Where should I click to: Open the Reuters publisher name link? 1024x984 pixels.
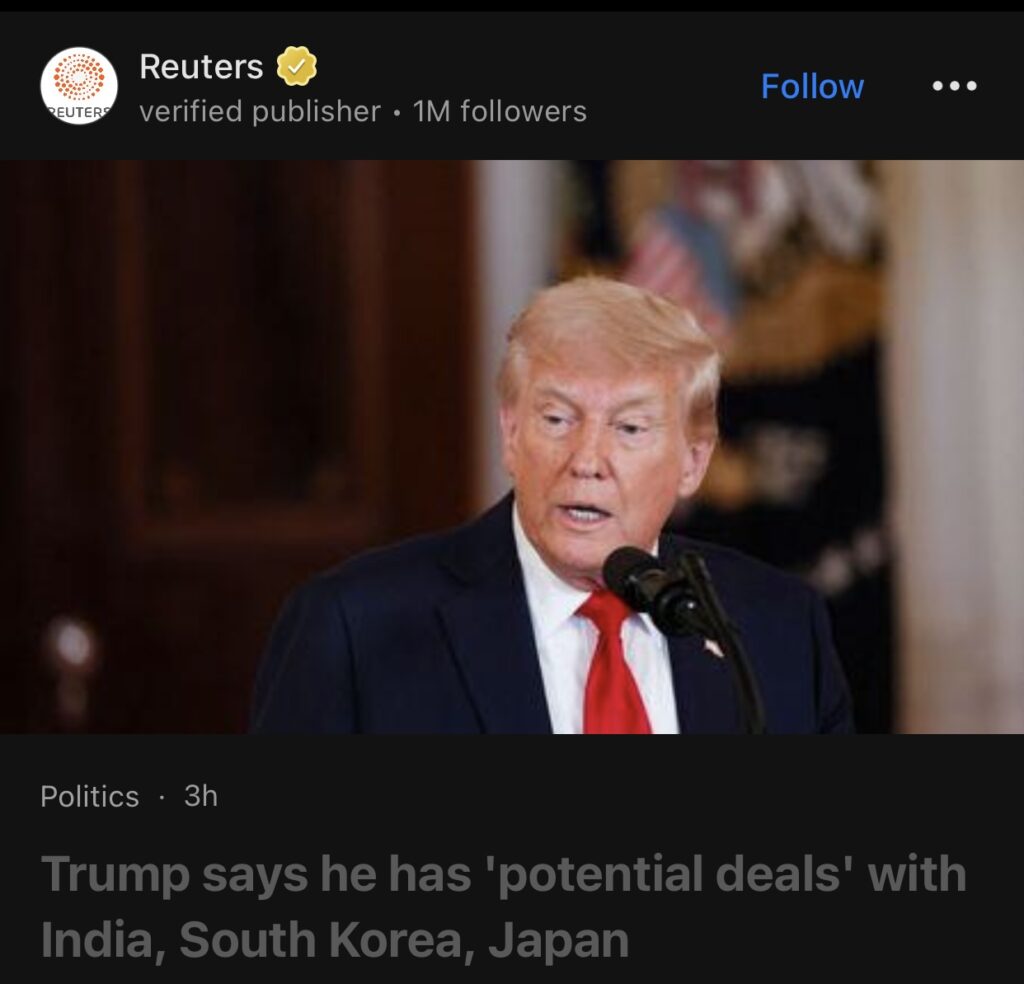click(x=201, y=67)
